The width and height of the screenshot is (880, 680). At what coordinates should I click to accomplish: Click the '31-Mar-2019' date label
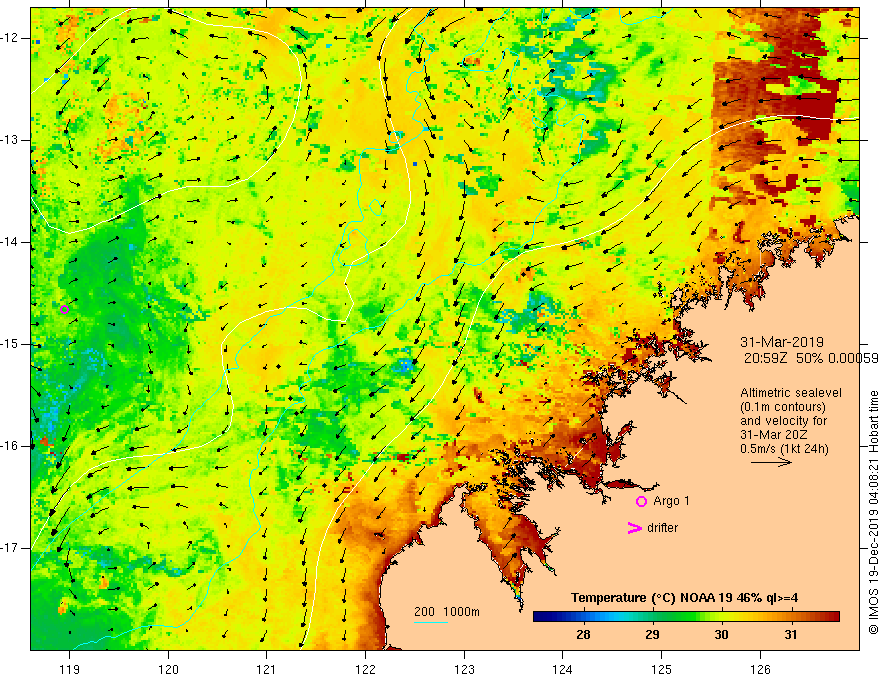(782, 342)
